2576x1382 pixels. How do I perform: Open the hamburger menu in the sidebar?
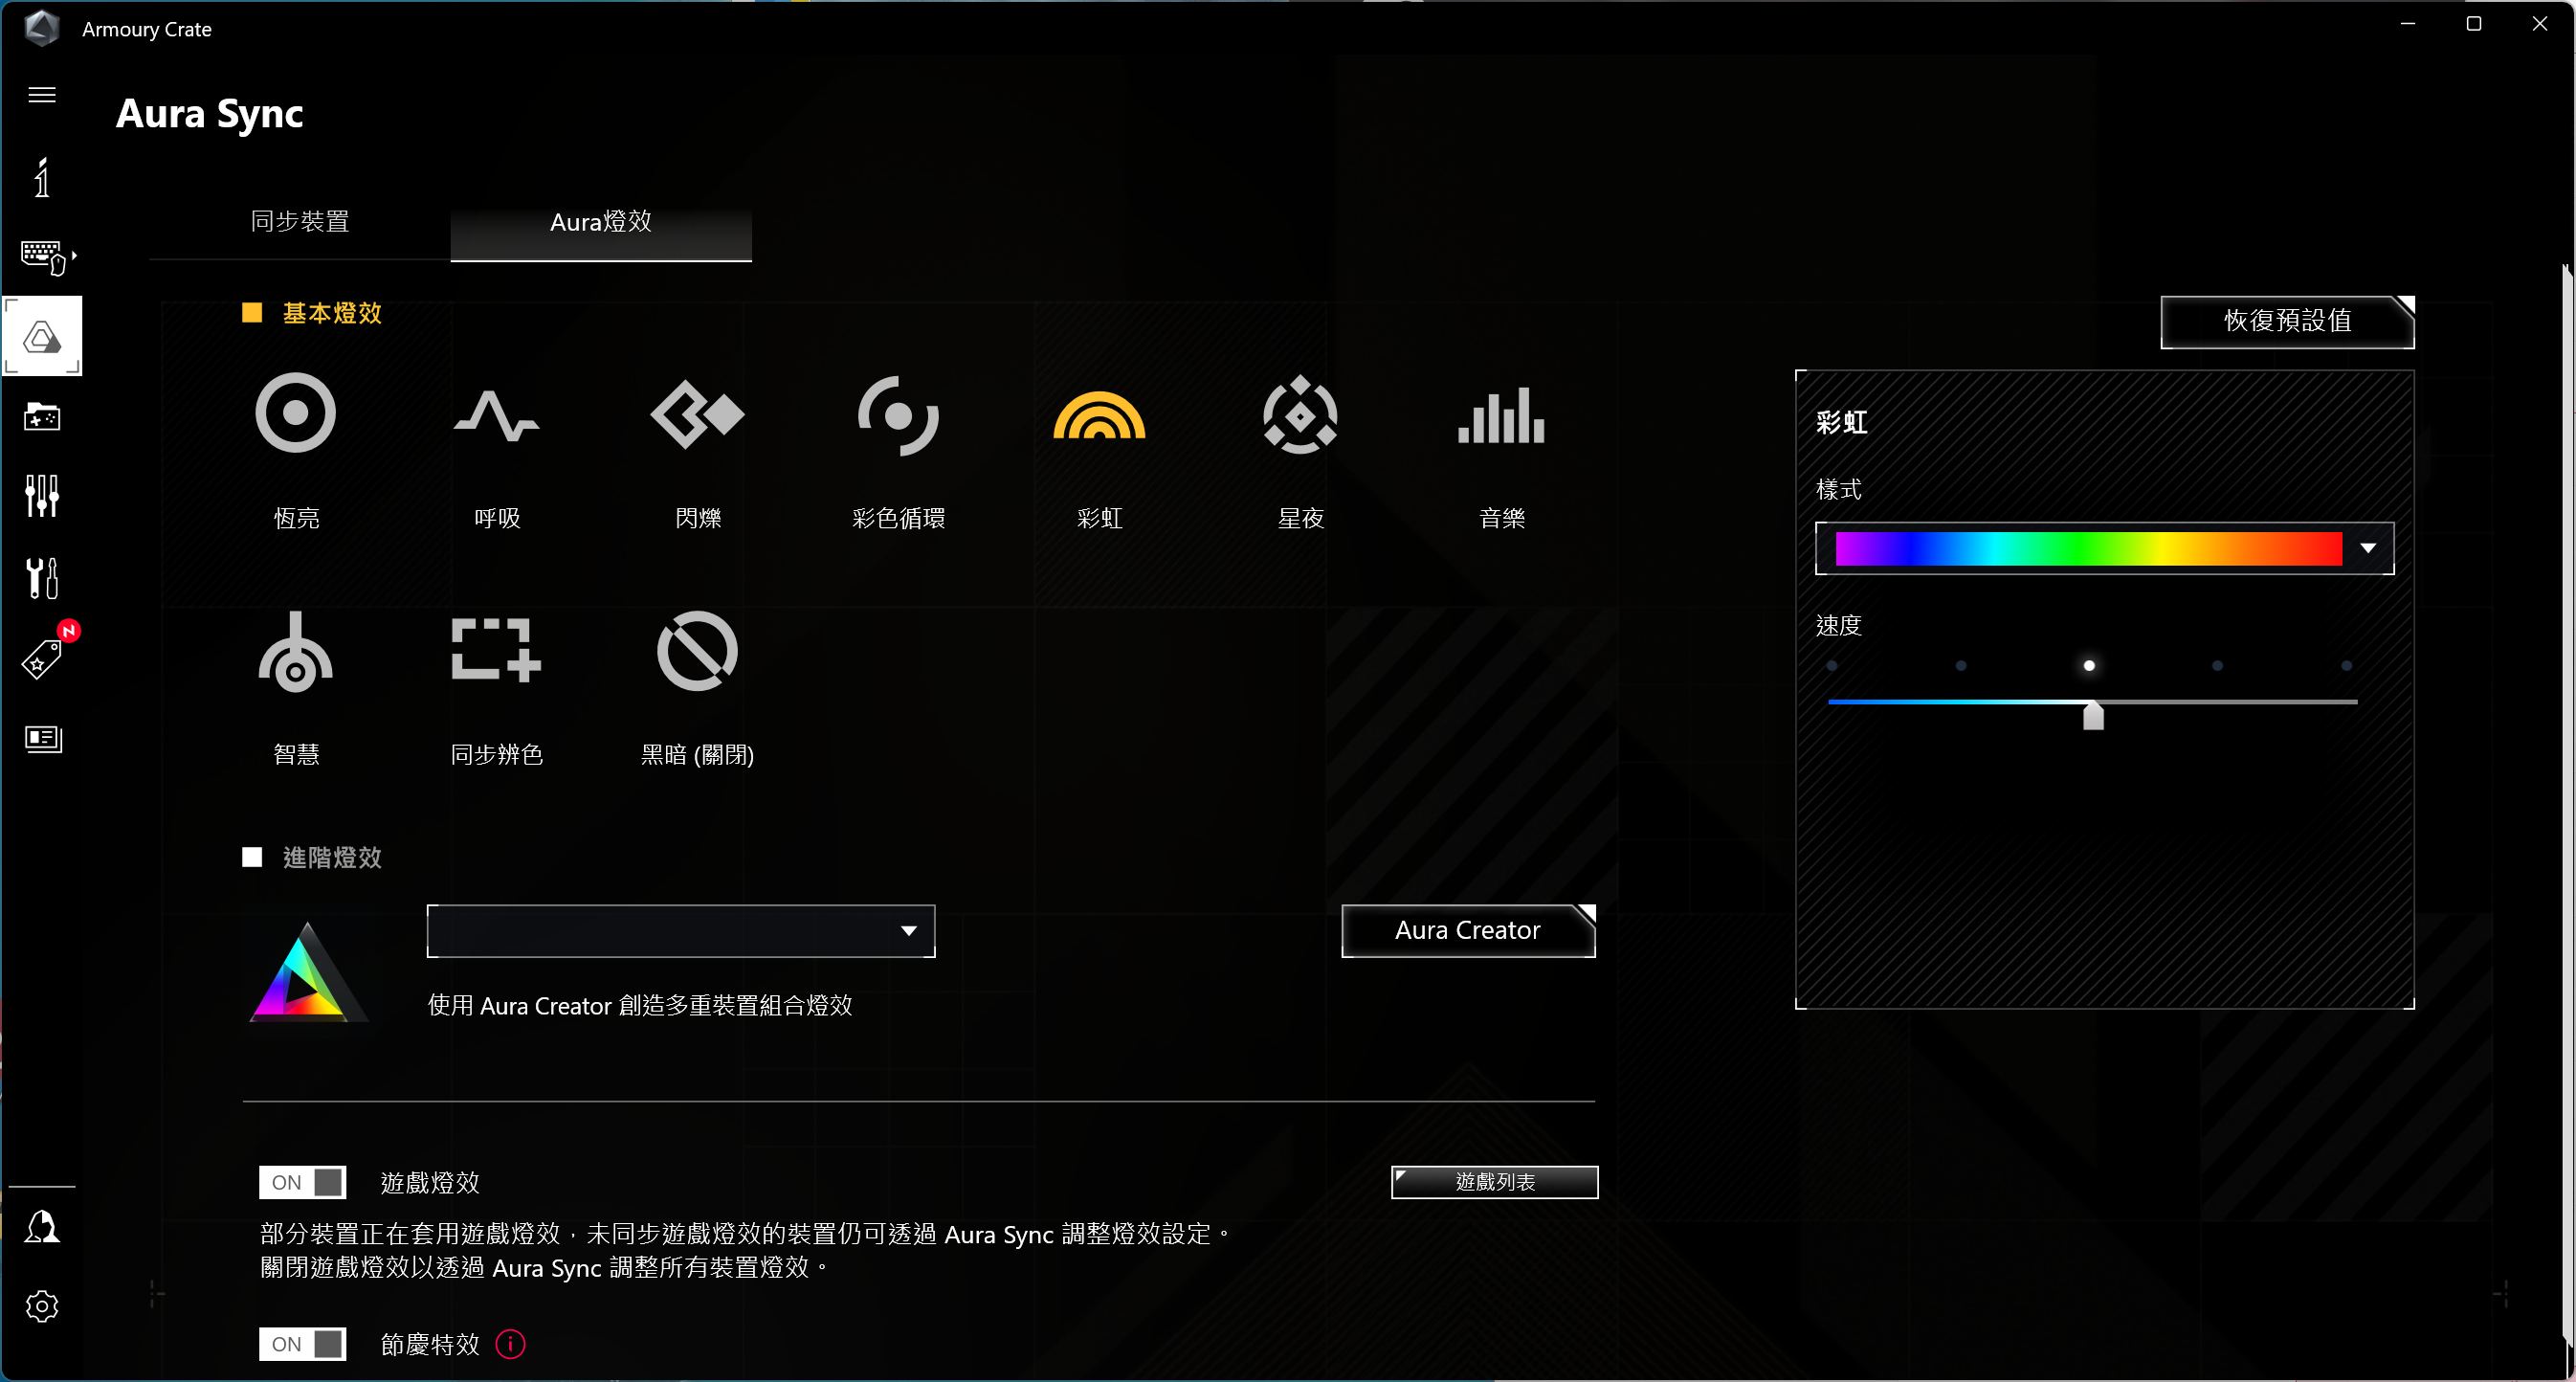click(x=42, y=95)
